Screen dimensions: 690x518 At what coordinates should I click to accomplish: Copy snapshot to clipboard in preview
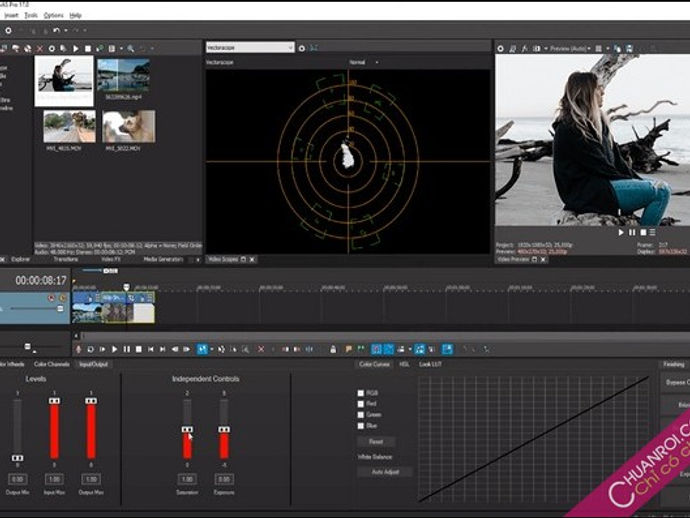[618, 48]
